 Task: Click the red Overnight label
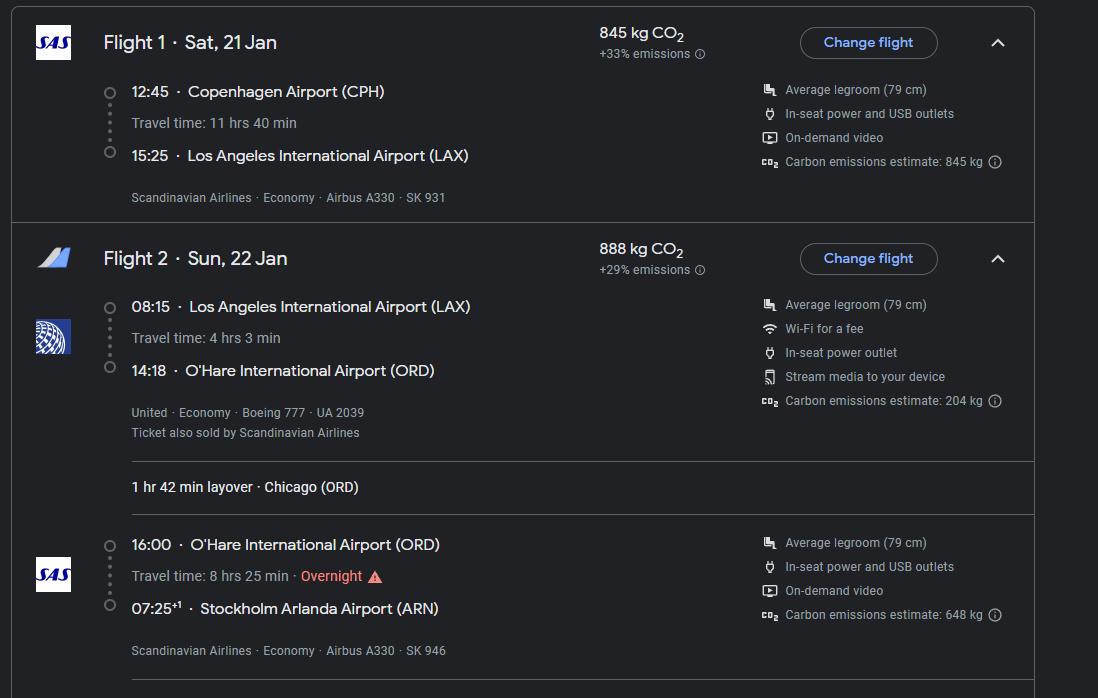coord(331,577)
